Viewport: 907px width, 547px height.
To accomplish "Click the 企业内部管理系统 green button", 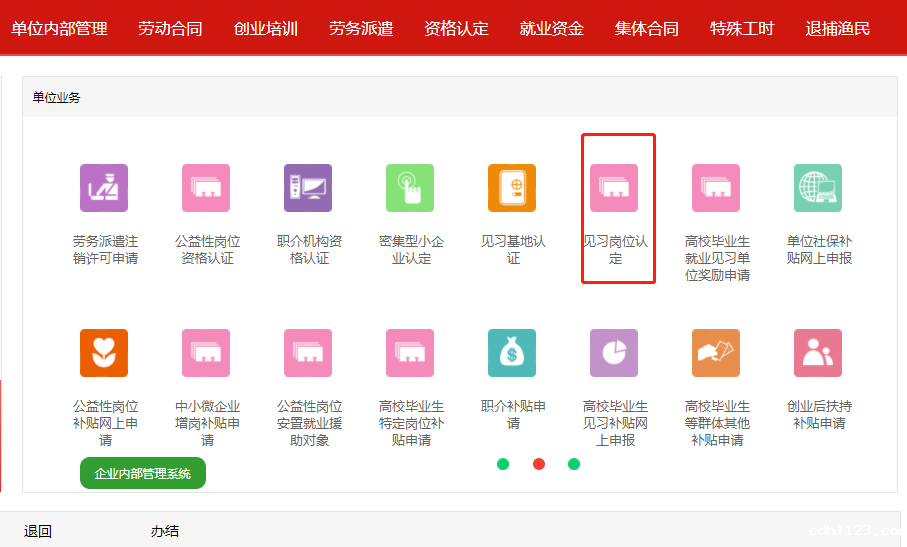I will (x=143, y=473).
